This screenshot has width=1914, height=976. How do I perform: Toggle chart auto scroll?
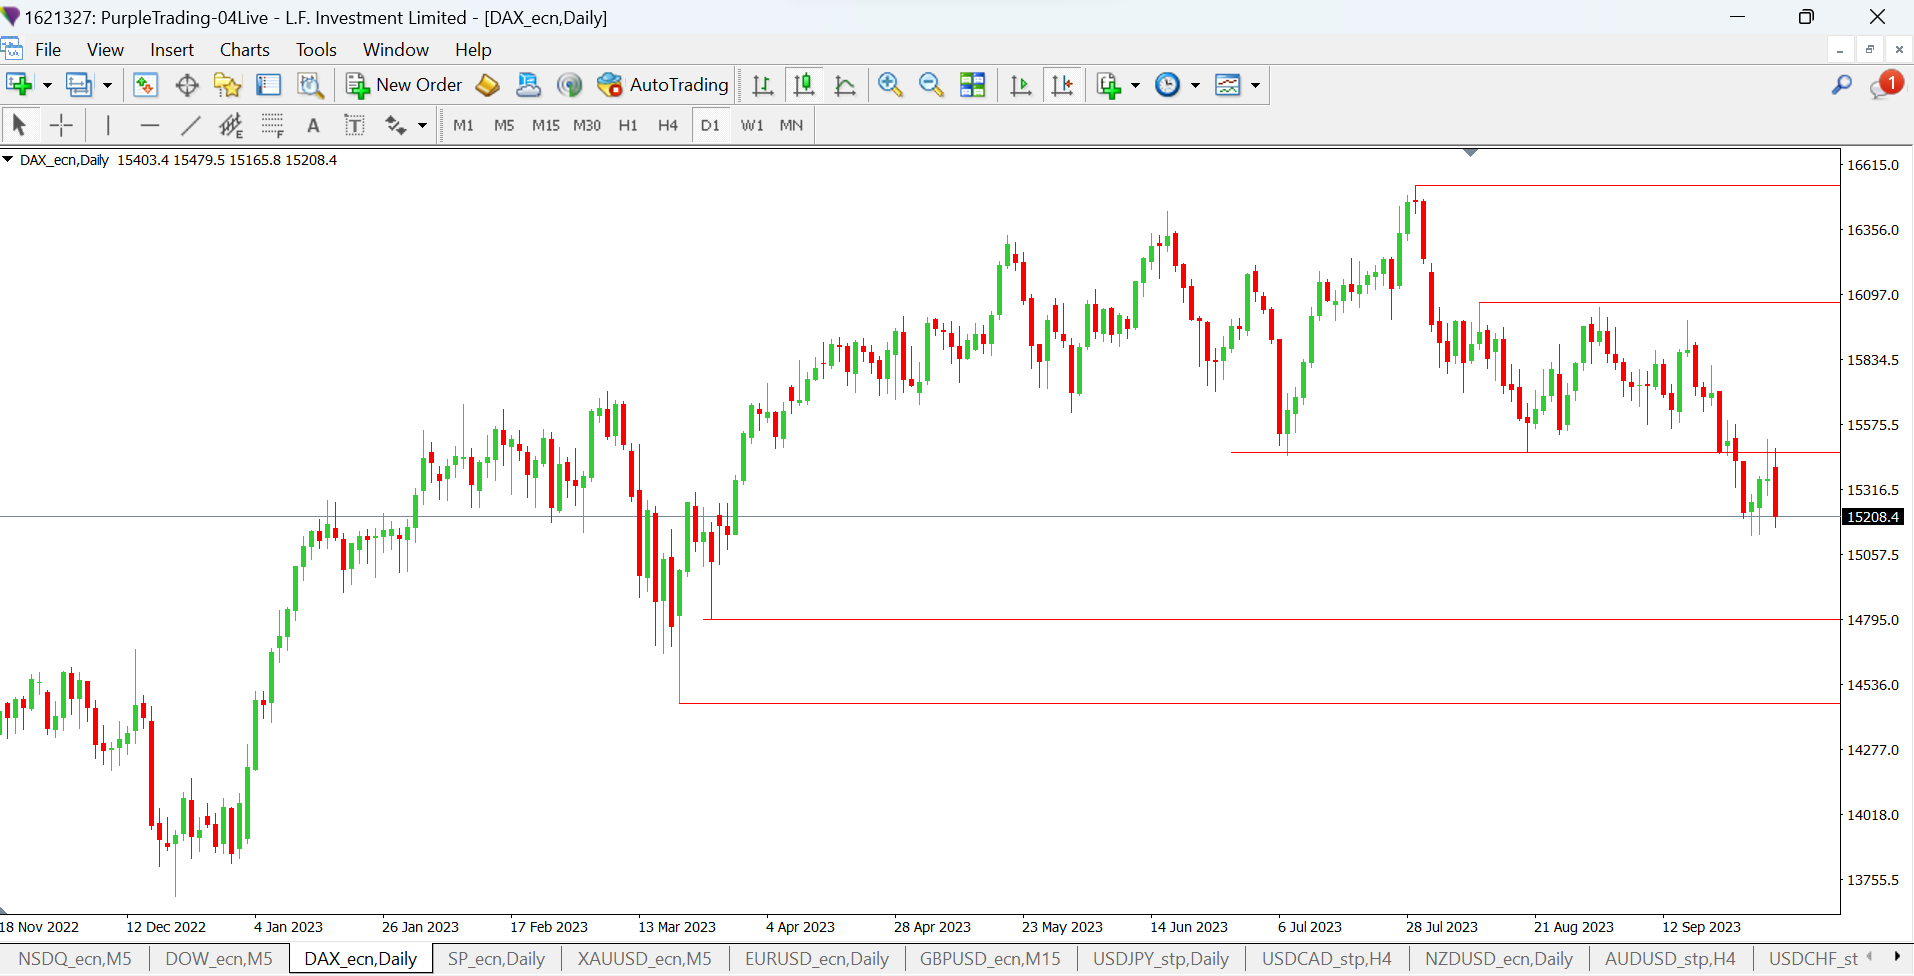click(x=1021, y=85)
